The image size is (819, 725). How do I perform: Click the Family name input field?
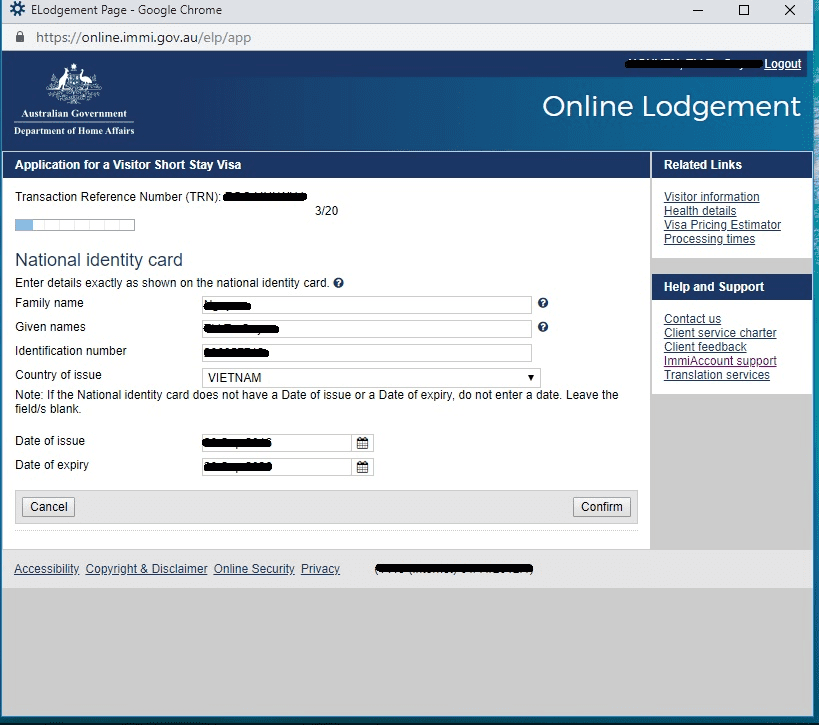pos(366,305)
